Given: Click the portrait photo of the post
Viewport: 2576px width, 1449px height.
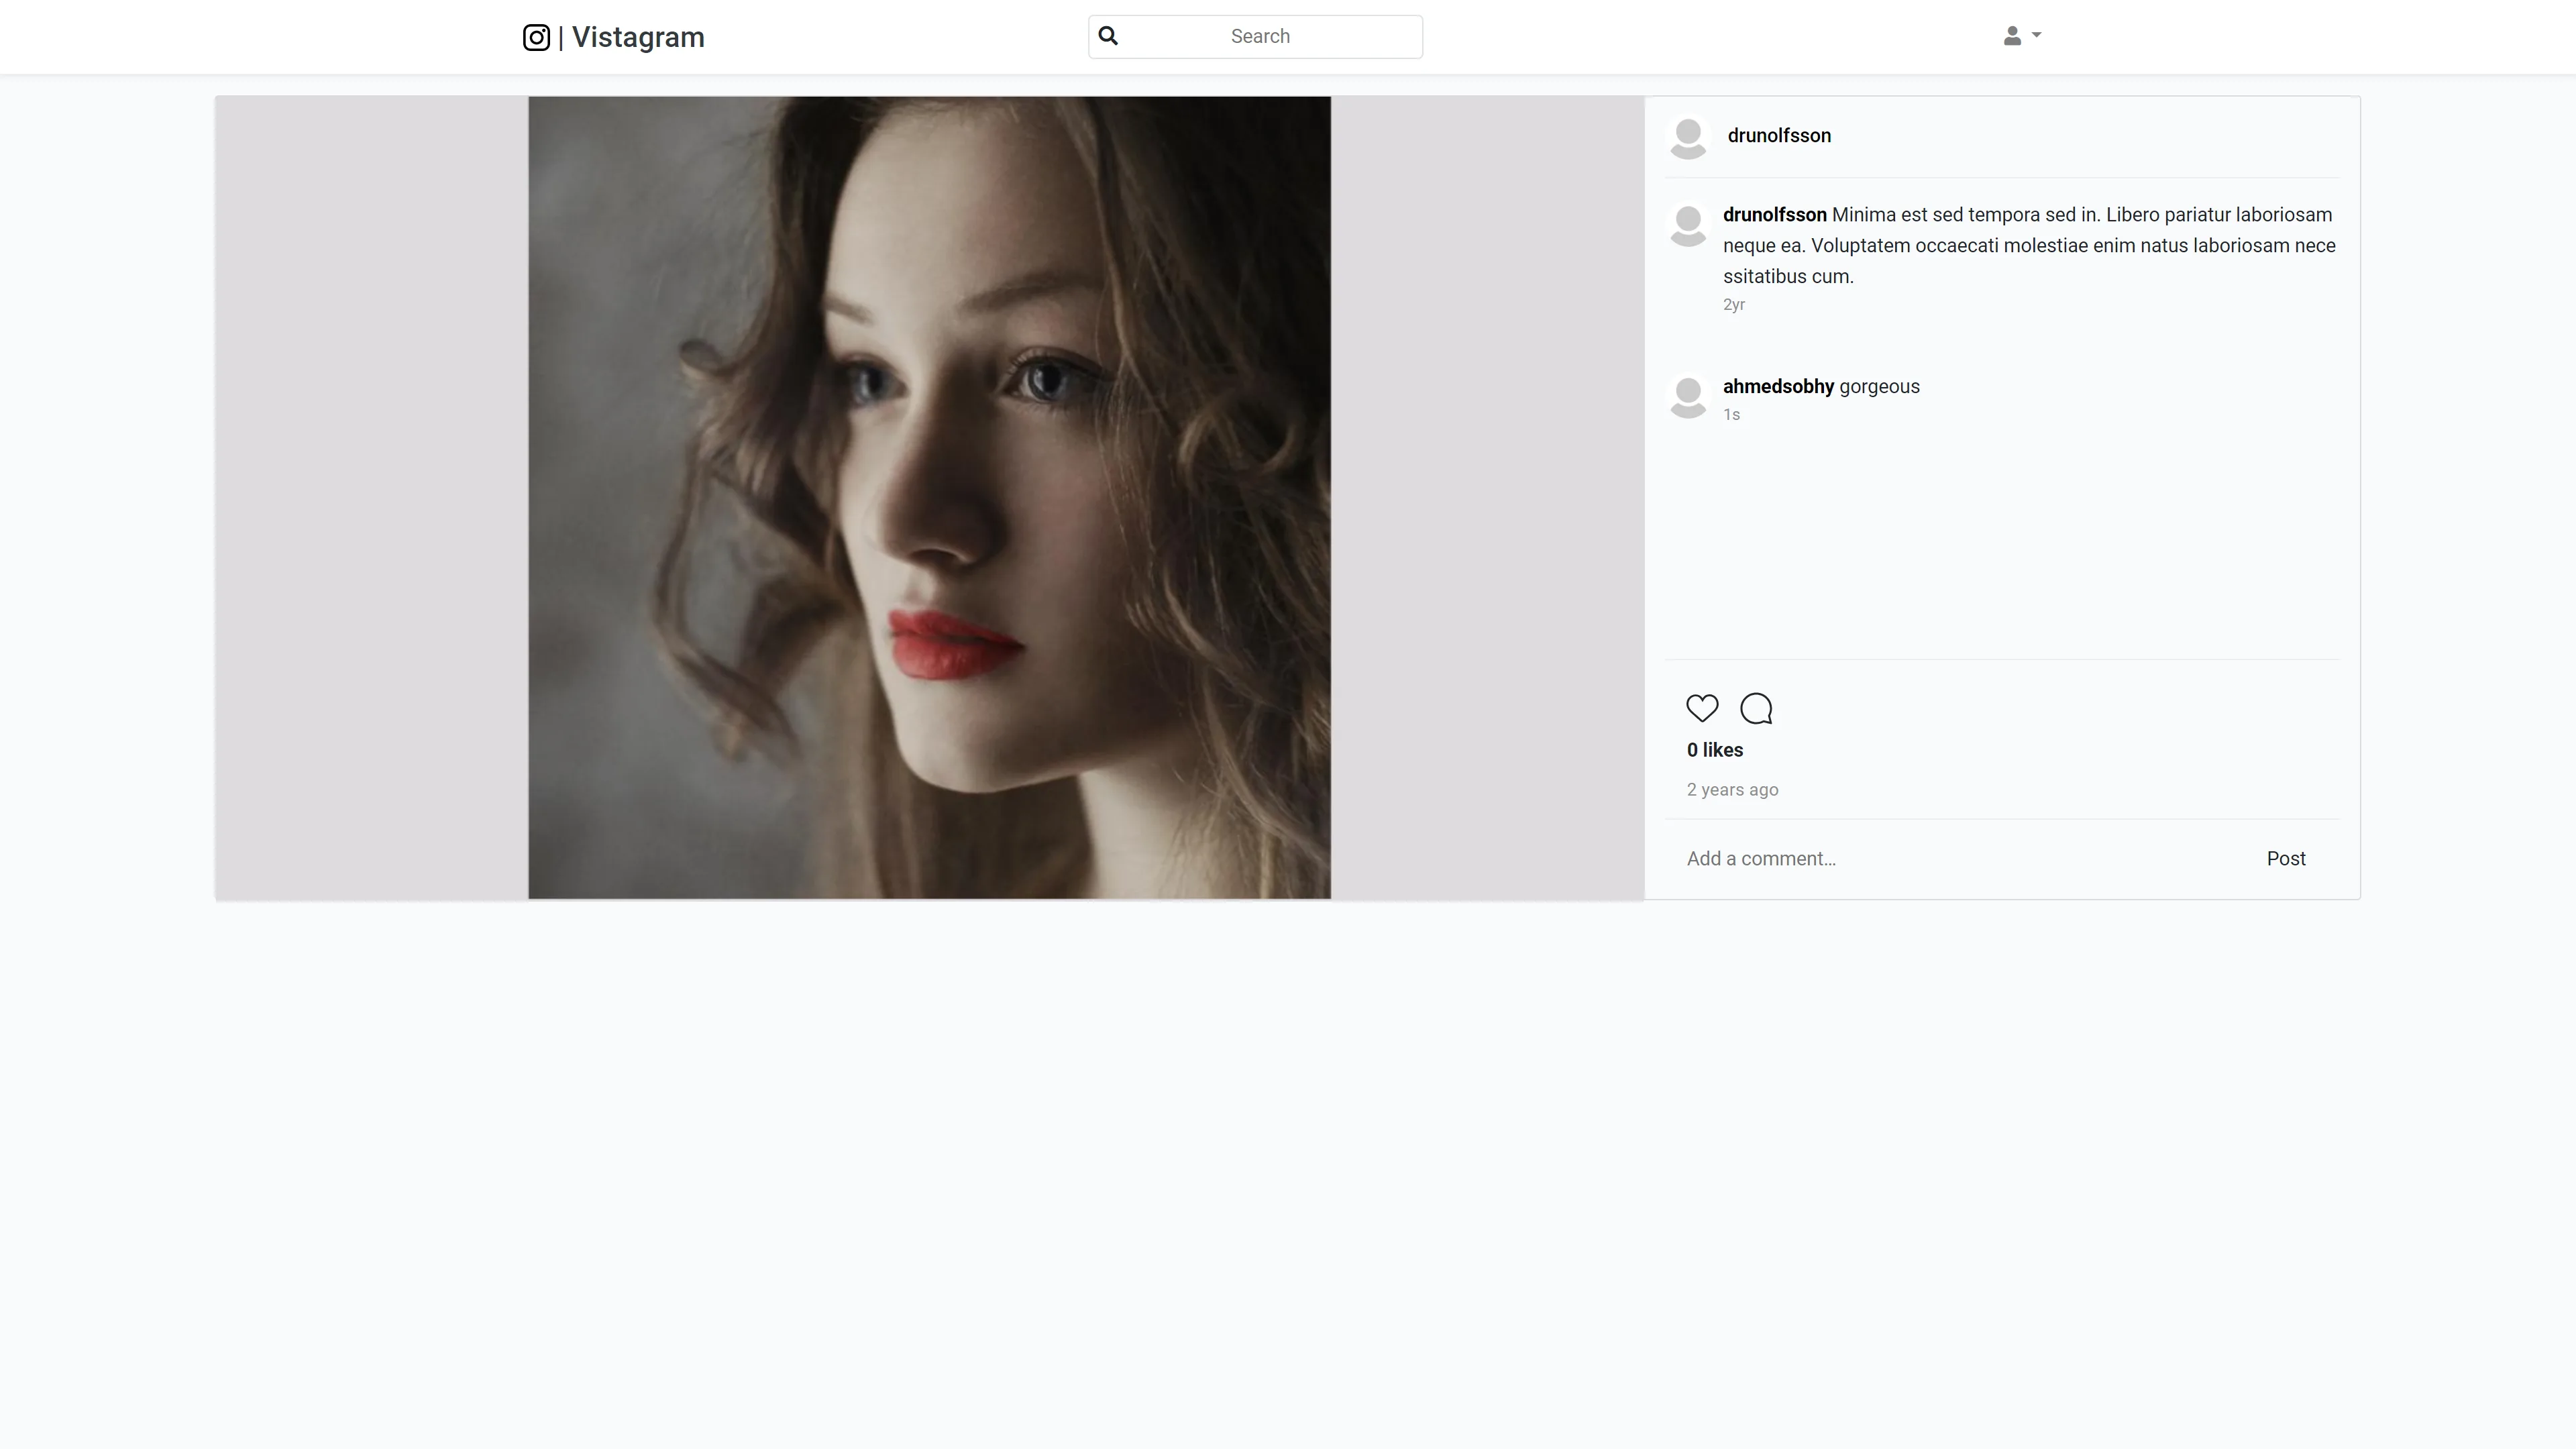Looking at the screenshot, I should pyautogui.click(x=929, y=498).
